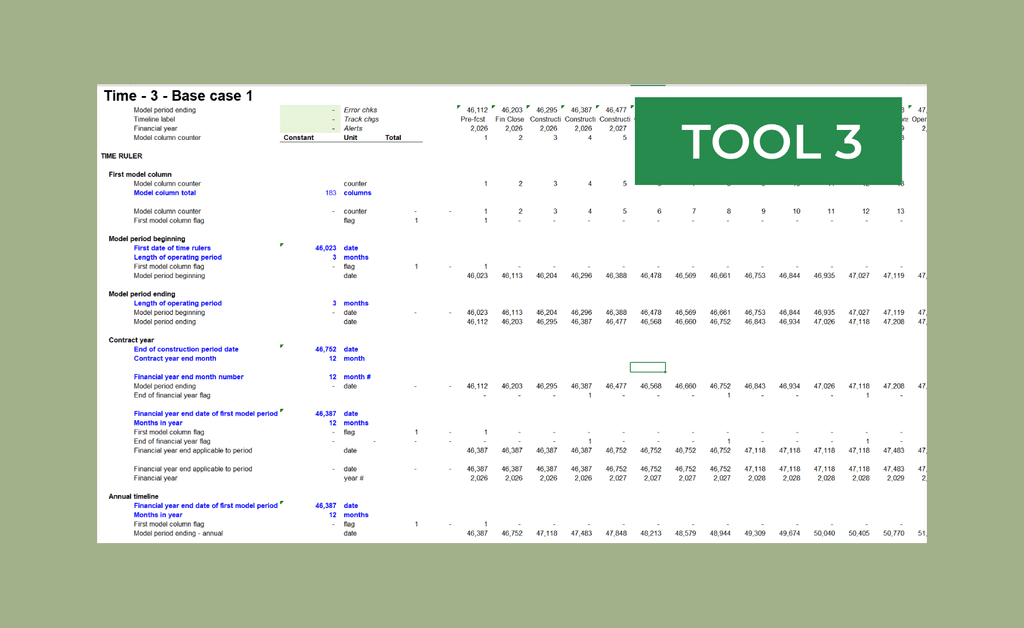Select the 'Pre-fcst' timeline label cell

pos(473,119)
